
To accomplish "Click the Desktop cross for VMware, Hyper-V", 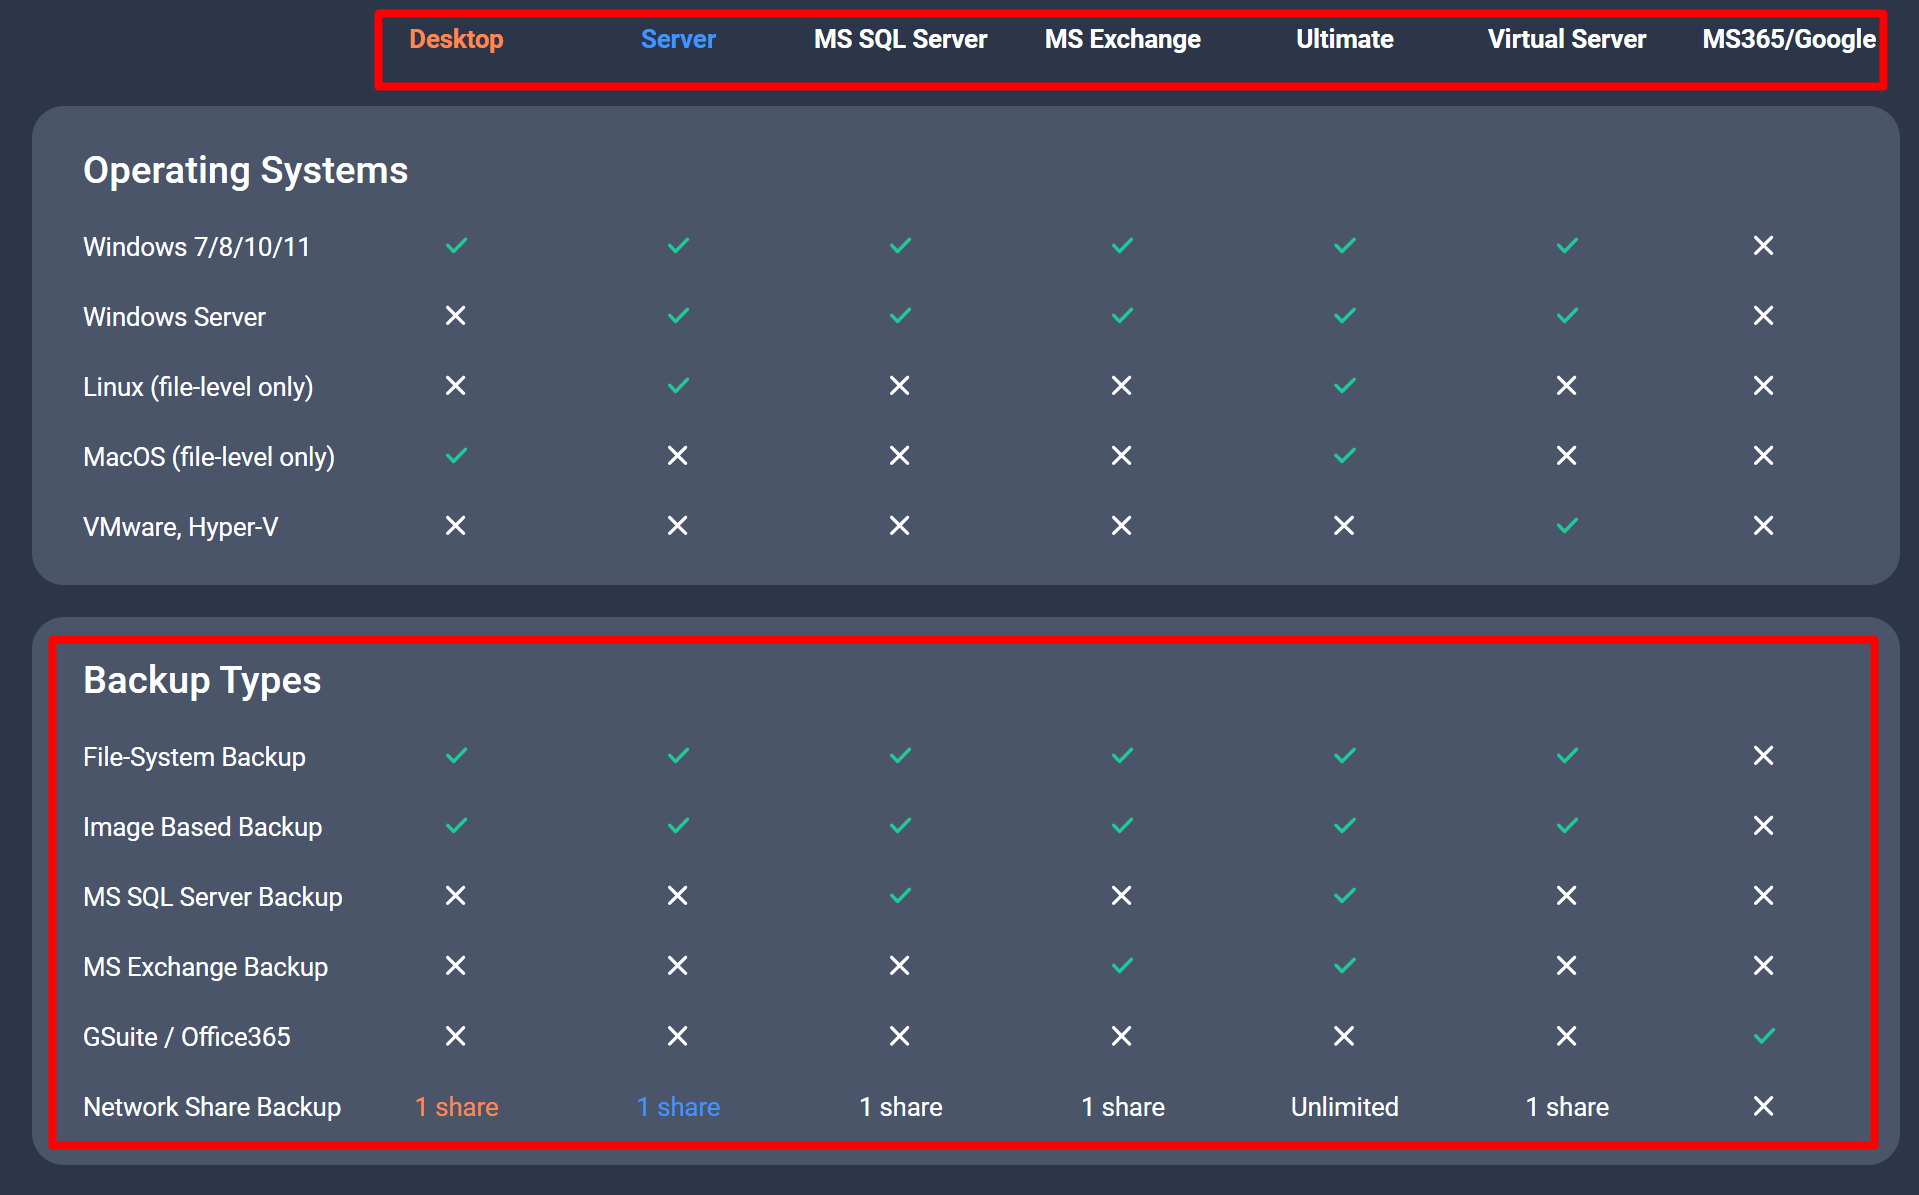I will pos(455,525).
